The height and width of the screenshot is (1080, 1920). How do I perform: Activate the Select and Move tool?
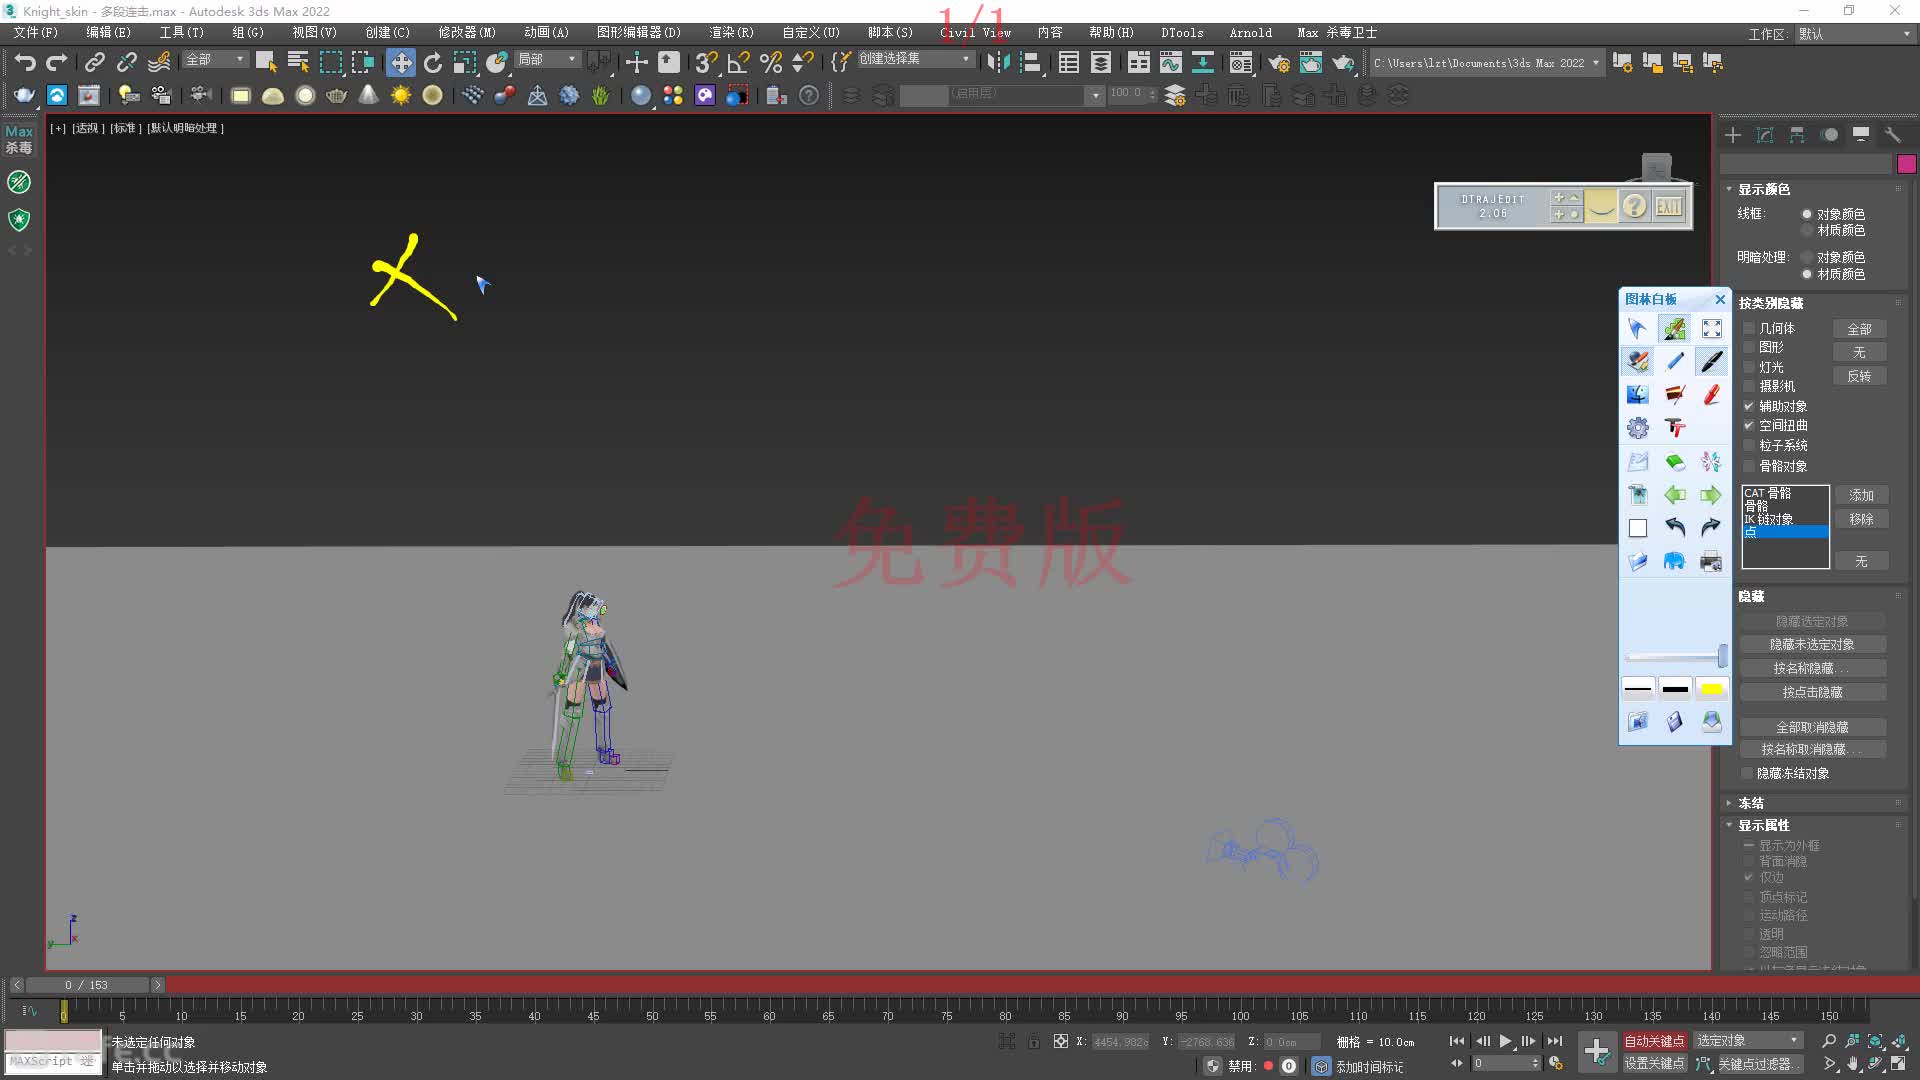400,62
